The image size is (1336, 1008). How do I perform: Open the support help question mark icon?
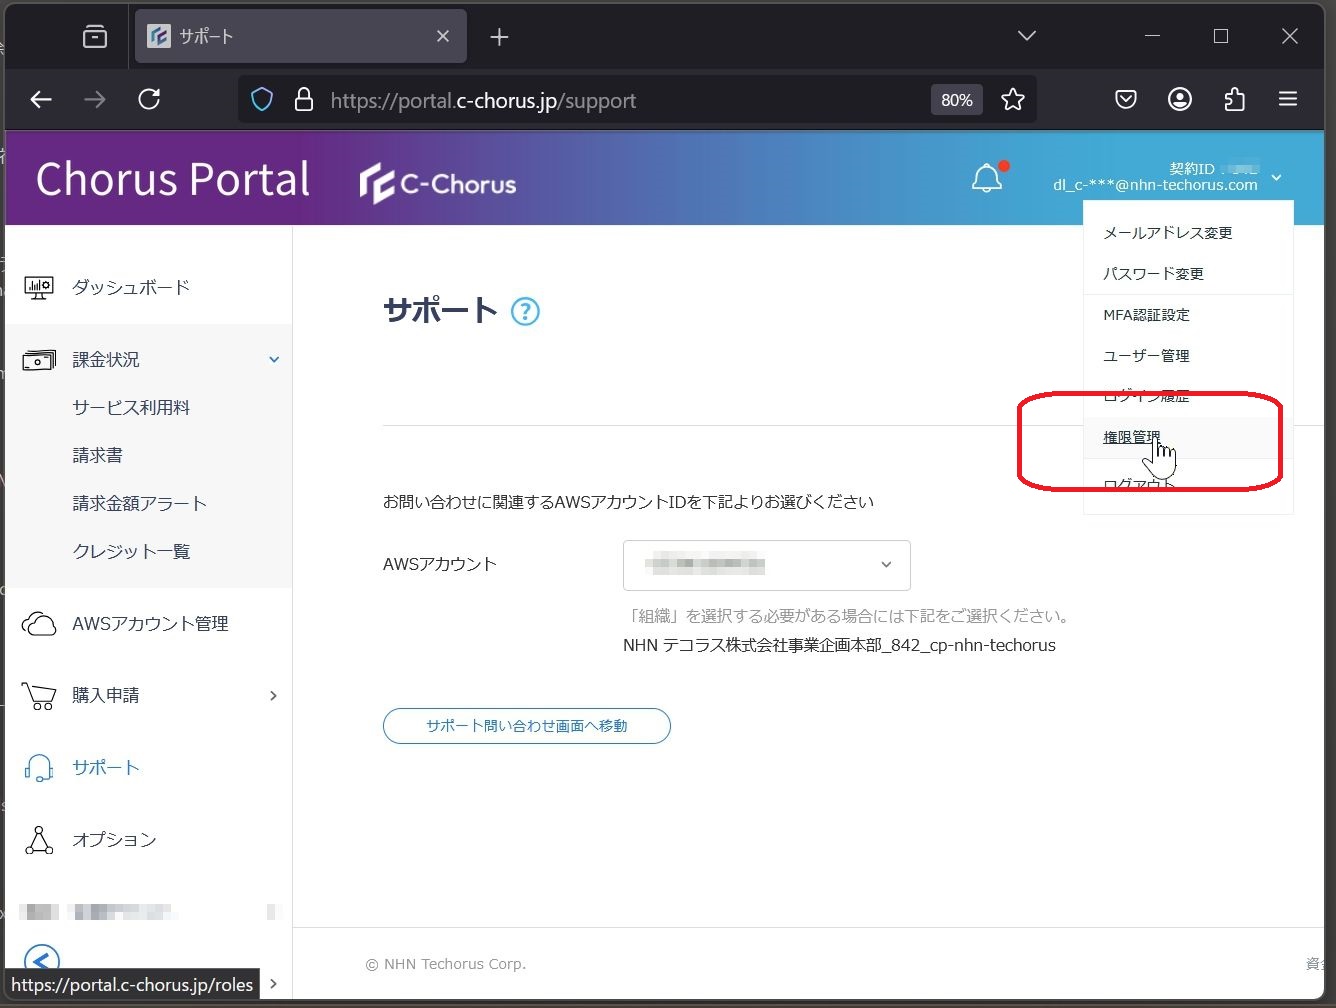pos(525,312)
